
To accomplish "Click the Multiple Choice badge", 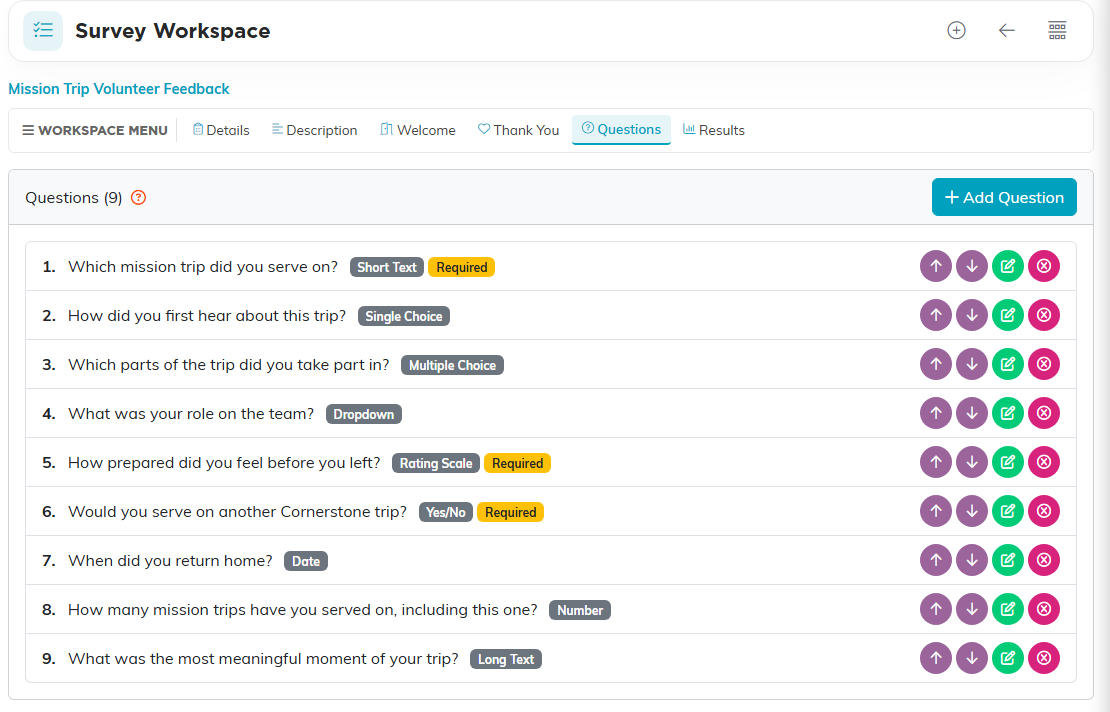I will [452, 365].
